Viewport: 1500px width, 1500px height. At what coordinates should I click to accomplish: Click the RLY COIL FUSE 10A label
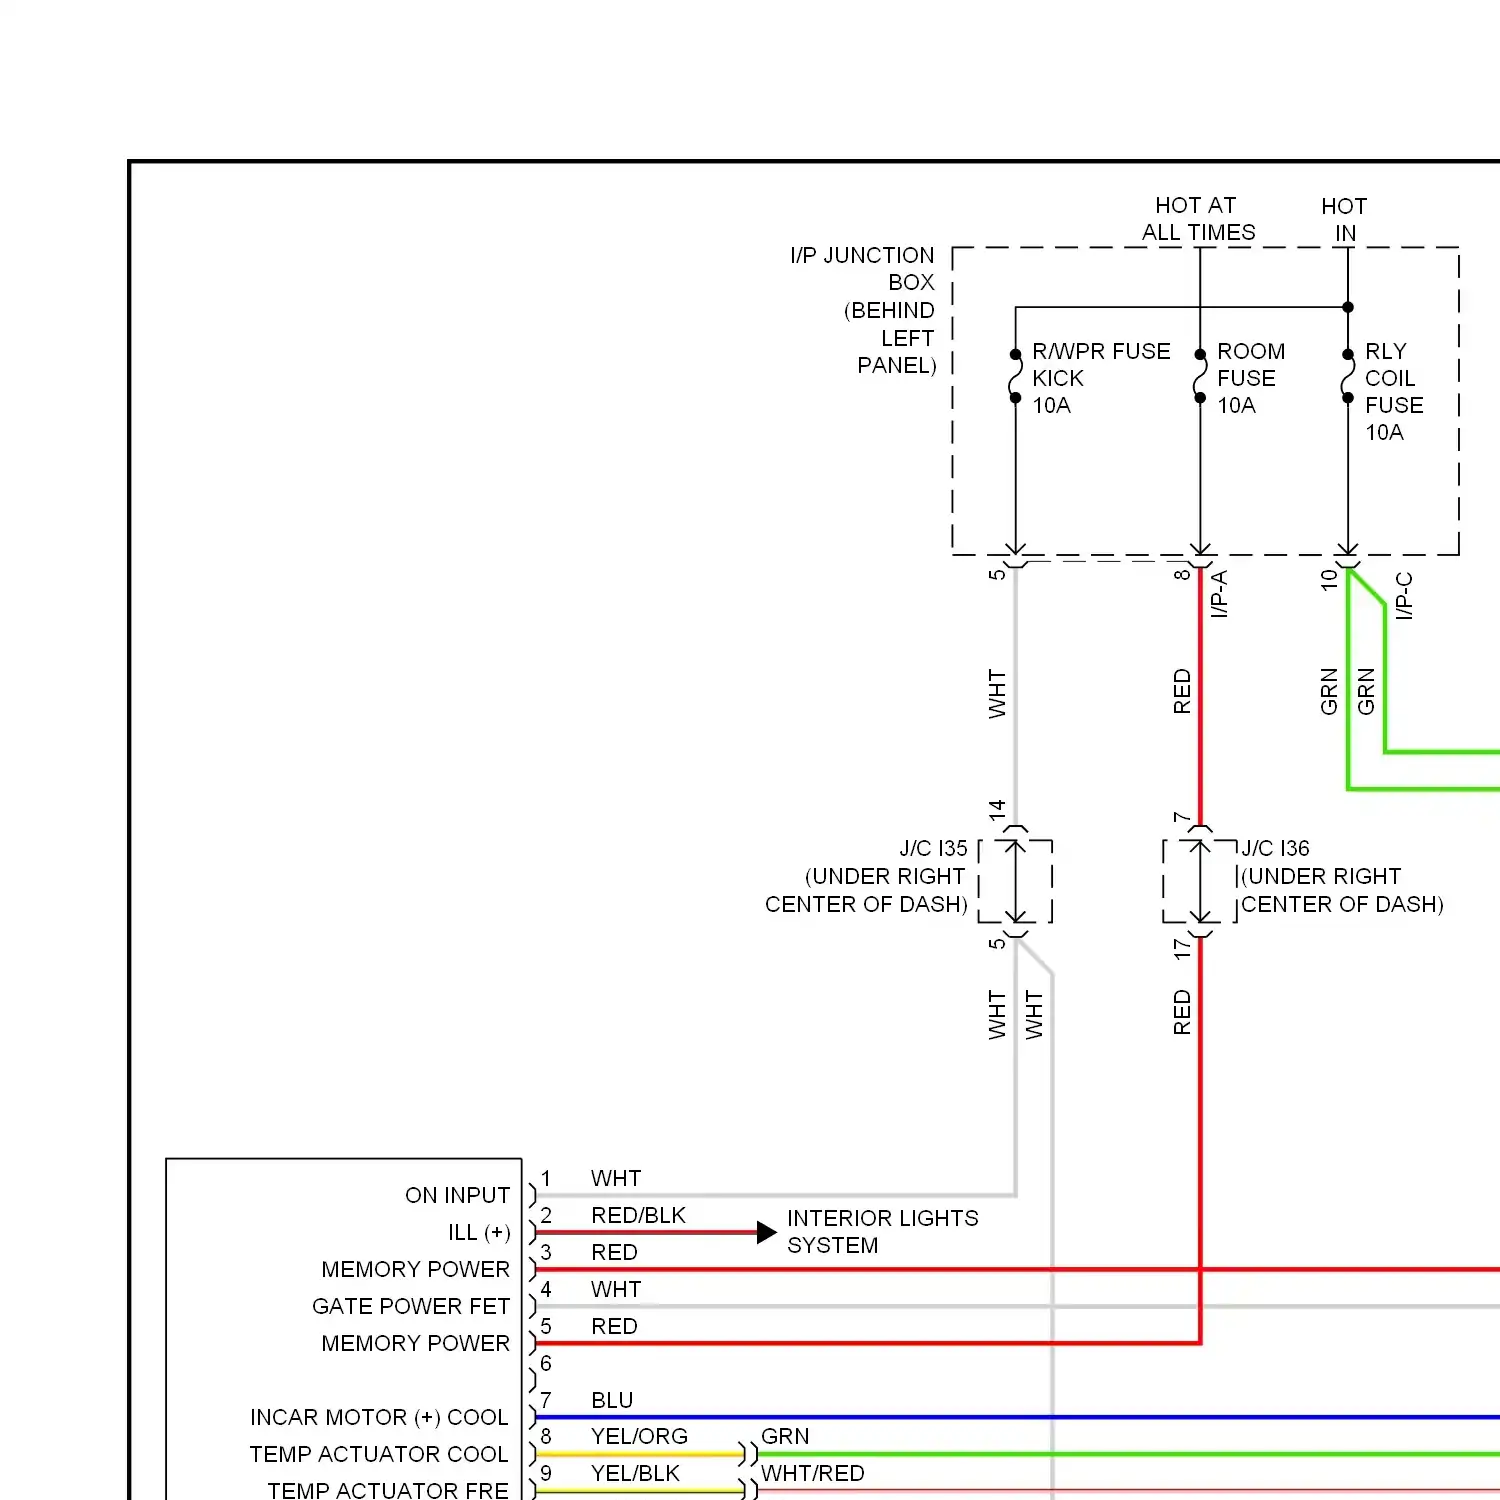point(1394,392)
